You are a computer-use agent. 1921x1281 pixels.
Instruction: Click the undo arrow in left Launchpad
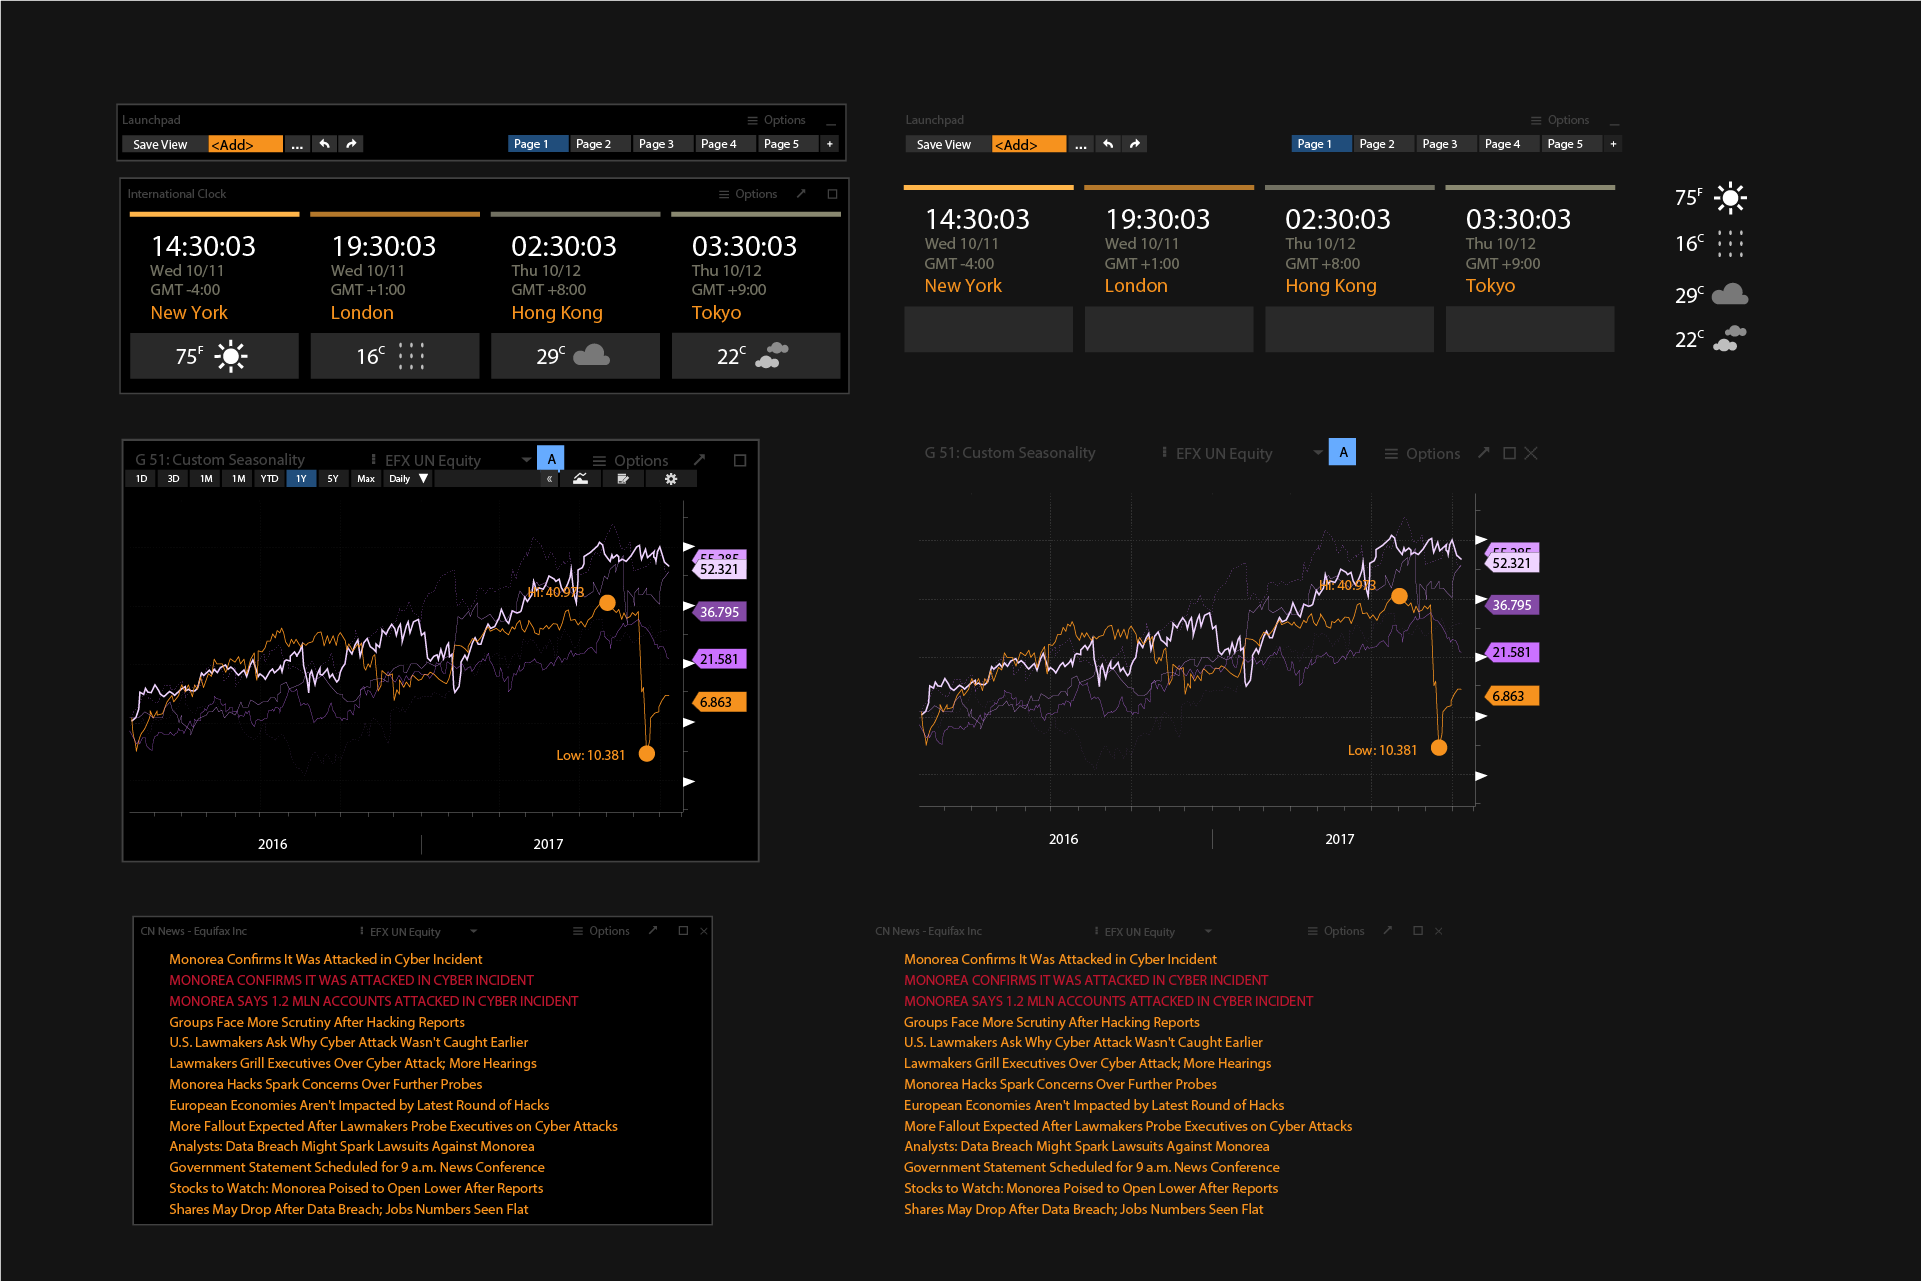click(x=324, y=144)
